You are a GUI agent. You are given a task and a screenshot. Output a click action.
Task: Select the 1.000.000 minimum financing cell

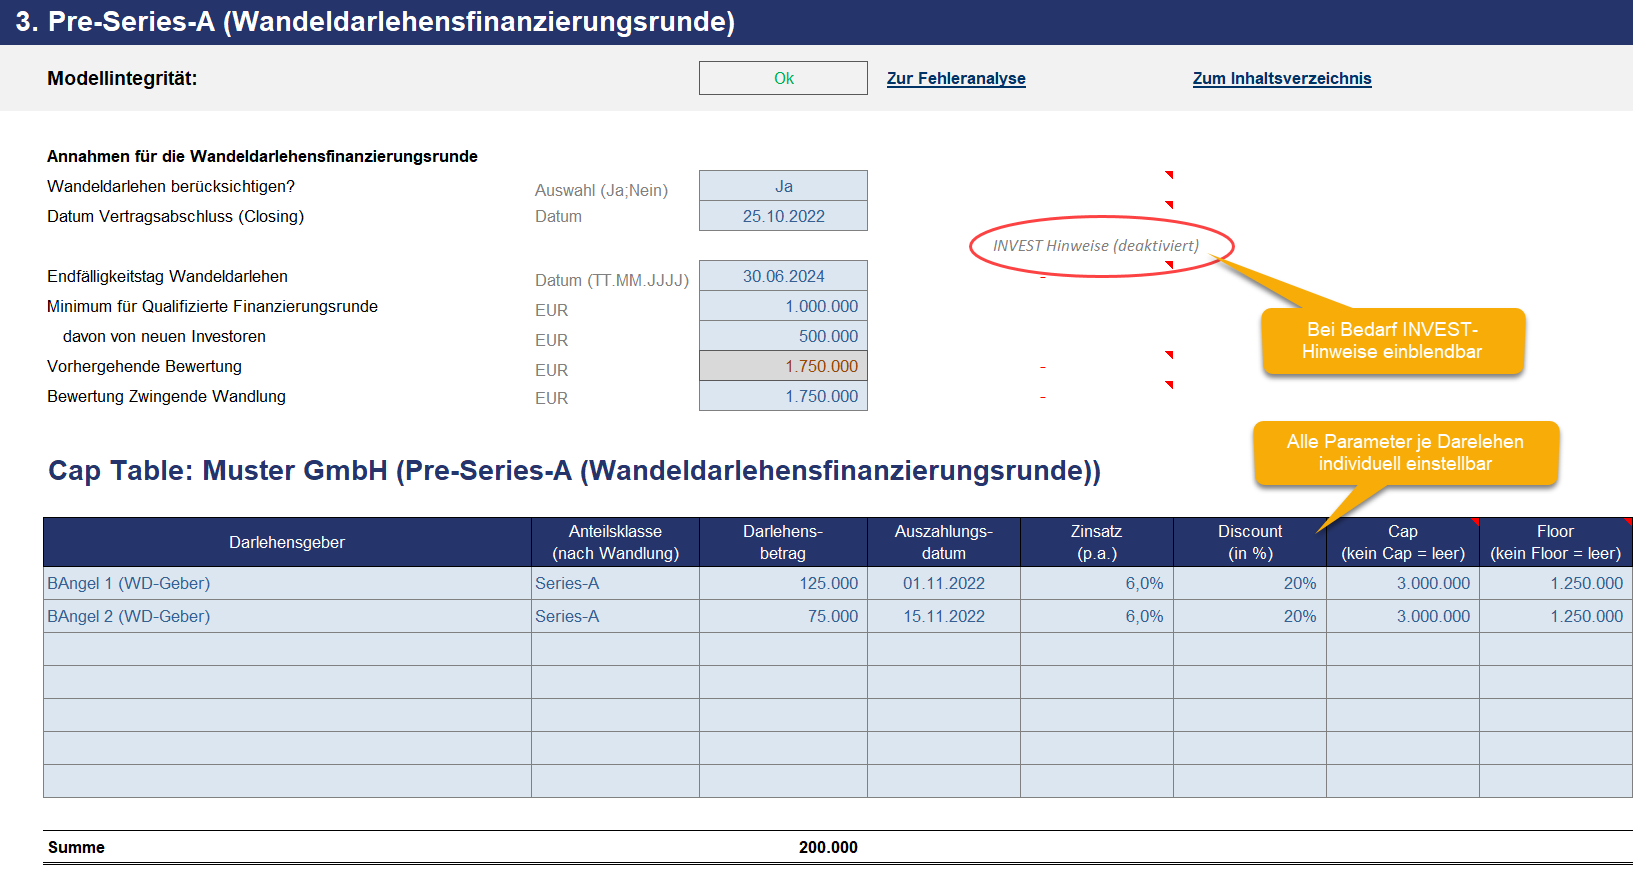coord(783,306)
